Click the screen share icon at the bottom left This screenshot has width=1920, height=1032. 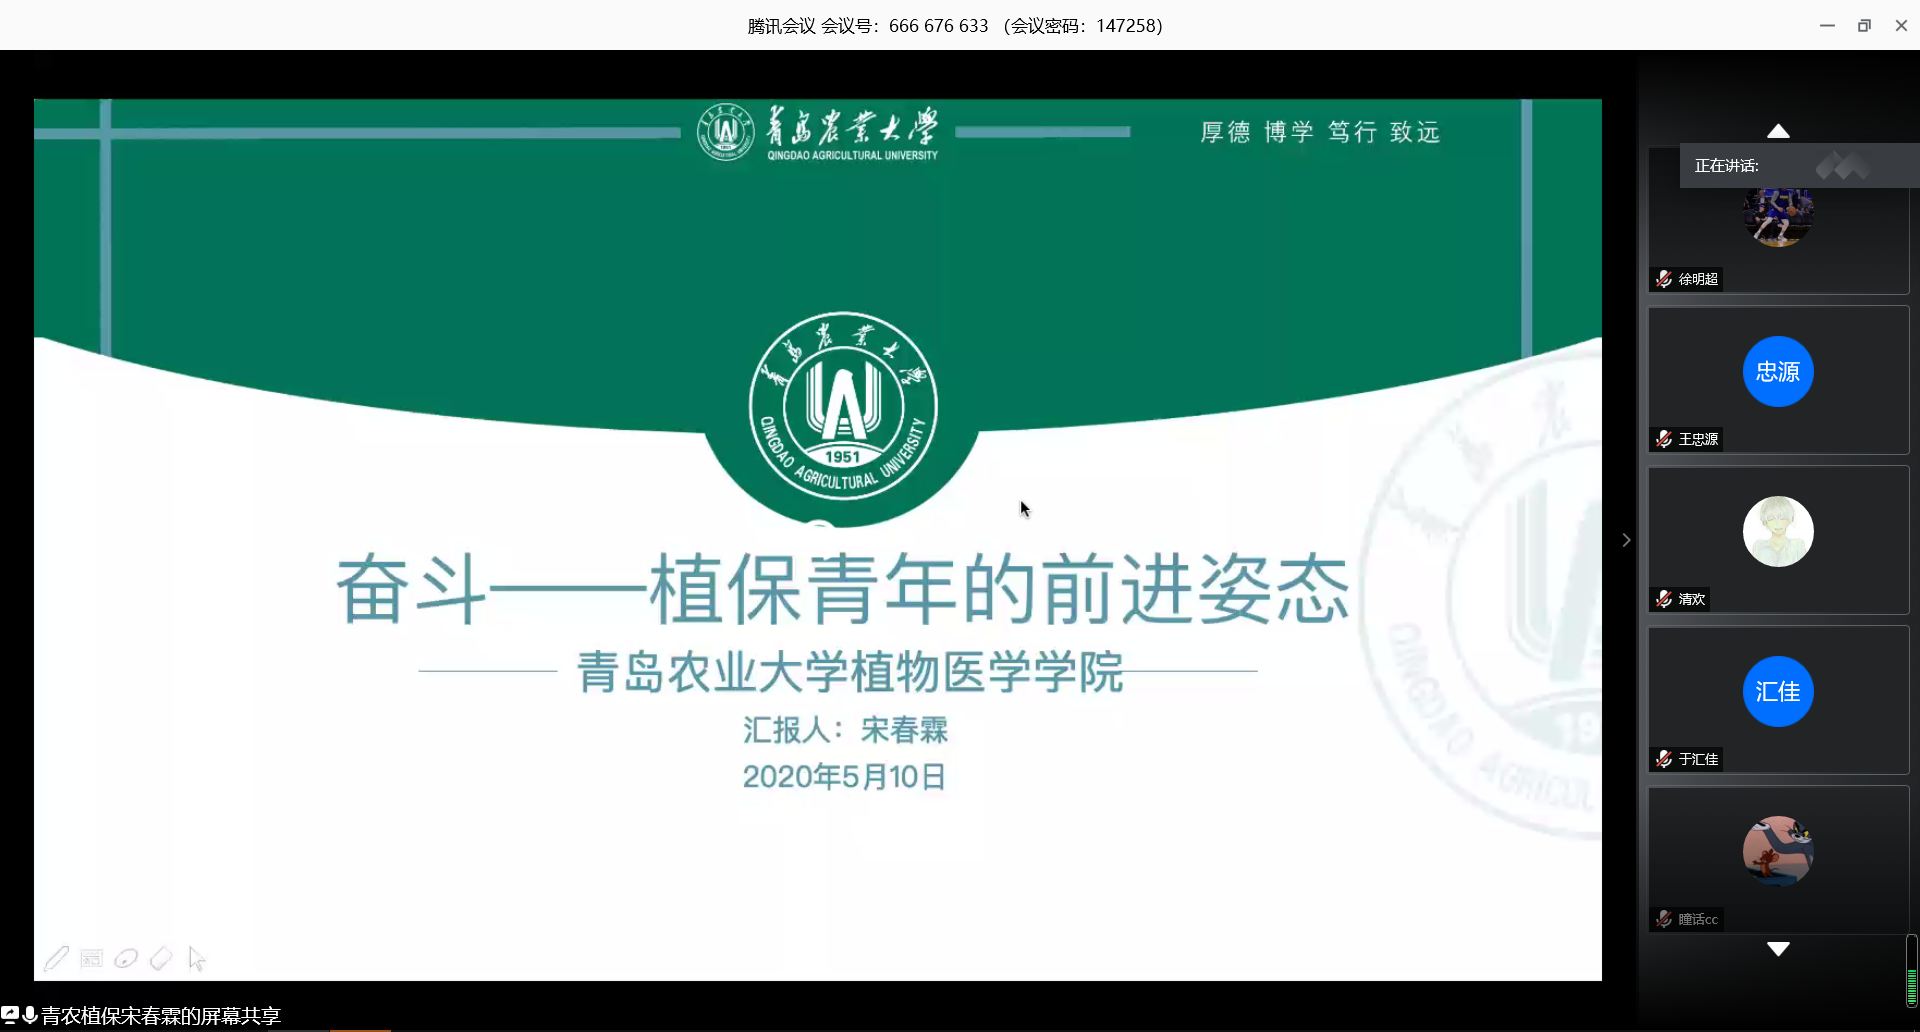coord(10,1015)
